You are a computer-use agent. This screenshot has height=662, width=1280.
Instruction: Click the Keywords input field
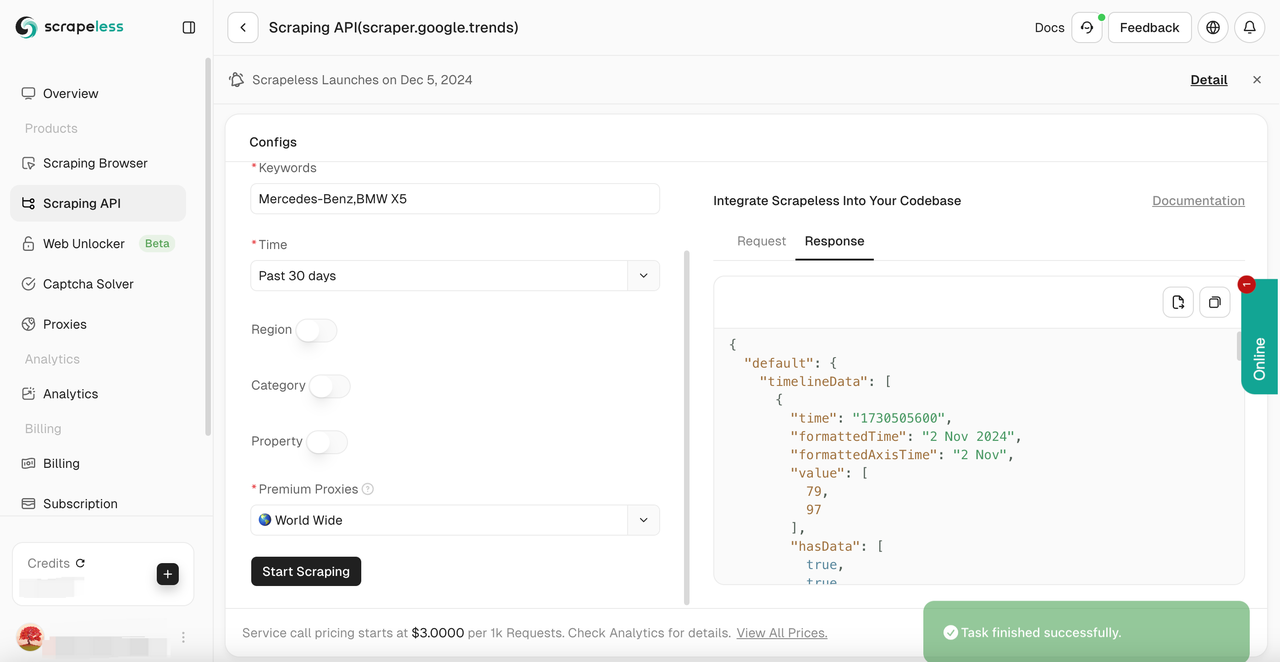click(x=455, y=199)
